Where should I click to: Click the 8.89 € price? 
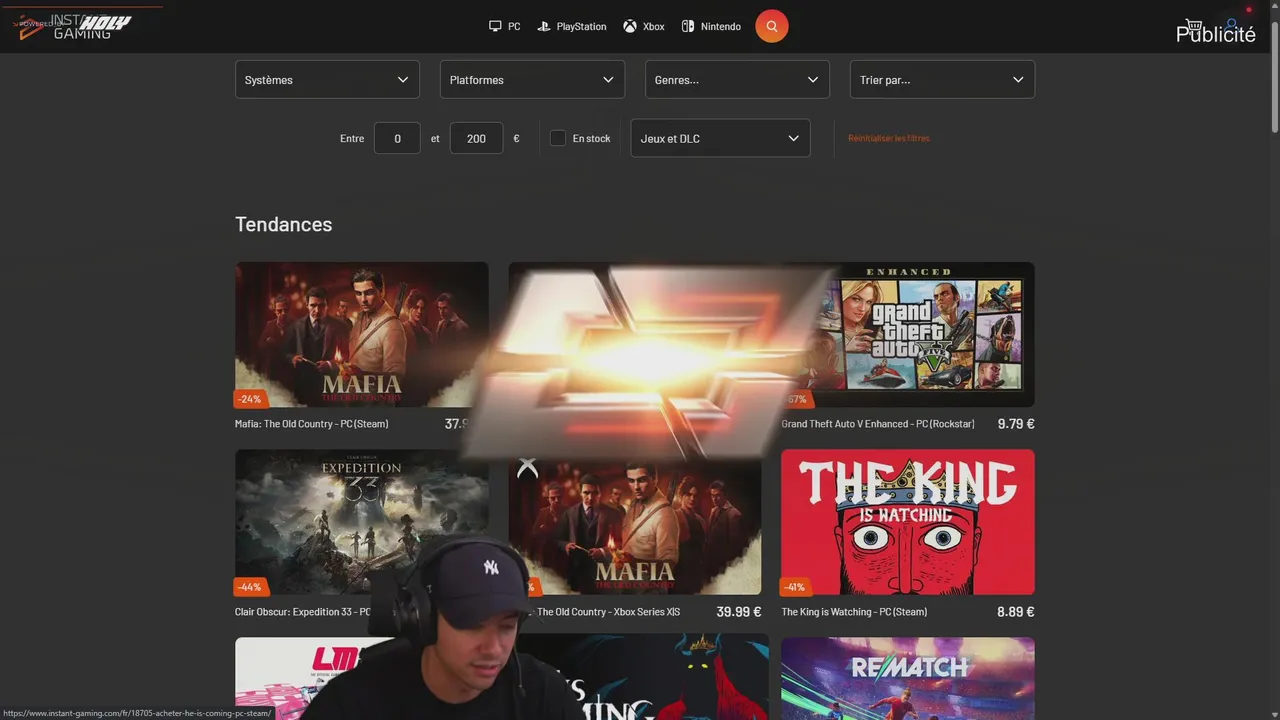(1016, 612)
